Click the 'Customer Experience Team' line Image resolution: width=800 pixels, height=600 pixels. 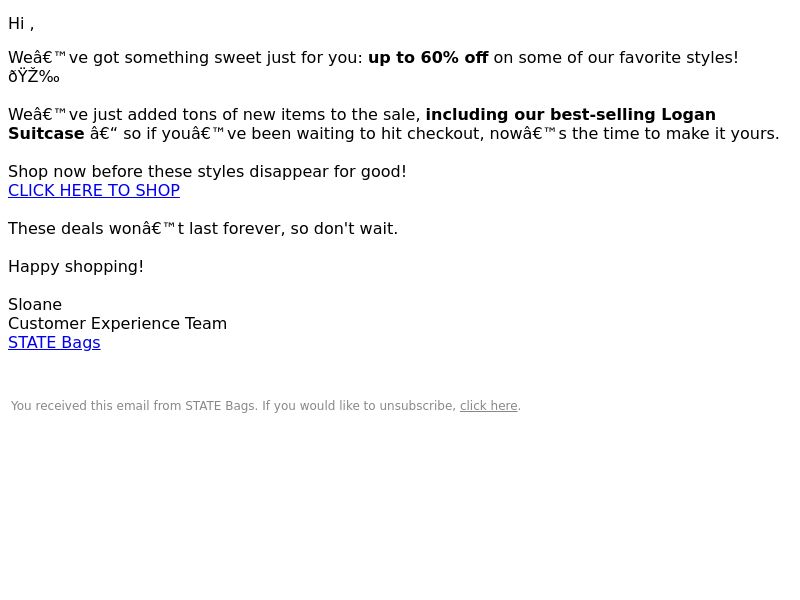tap(117, 323)
